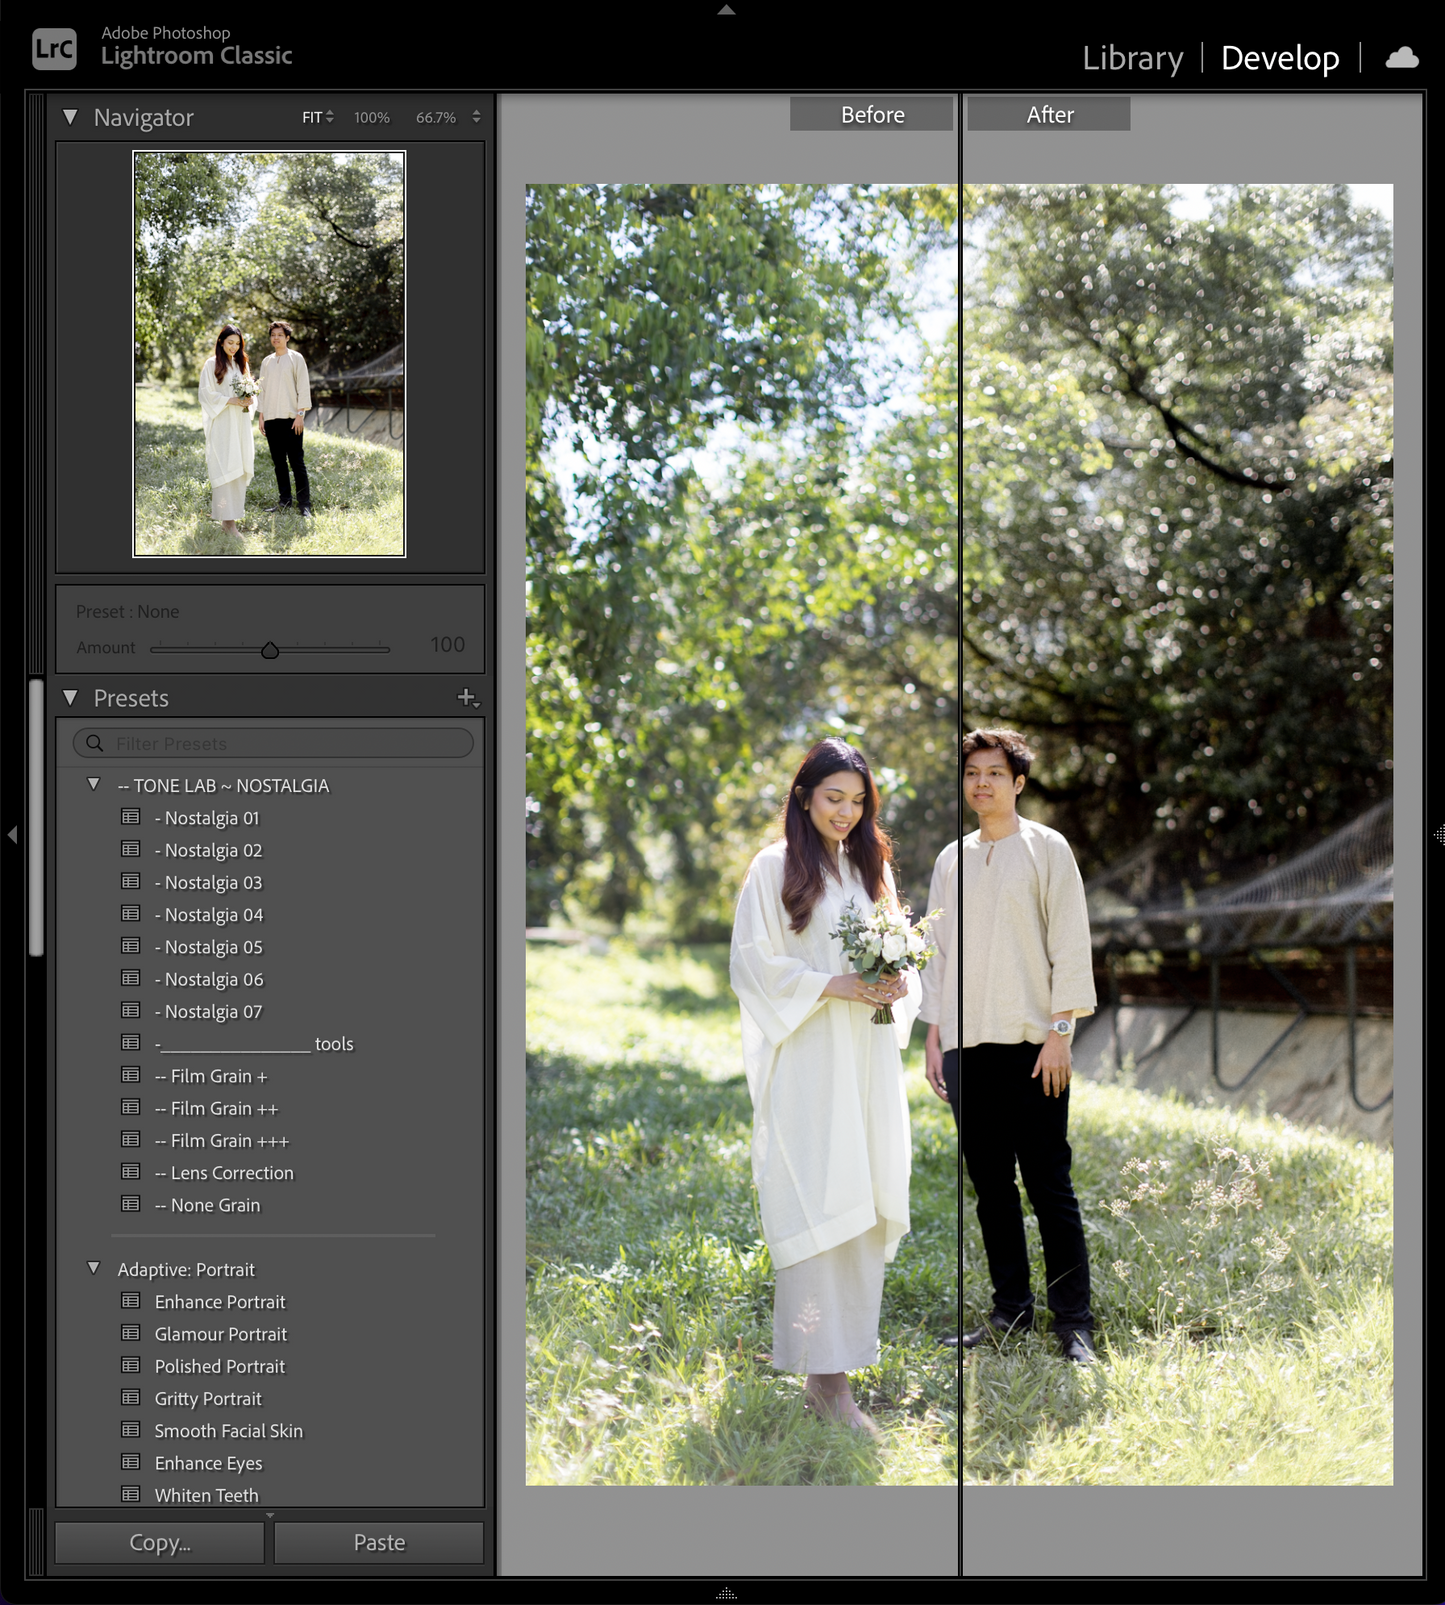Apply the Whiten Teeth preset
Screen dimensions: 1445x1605
coord(206,1495)
